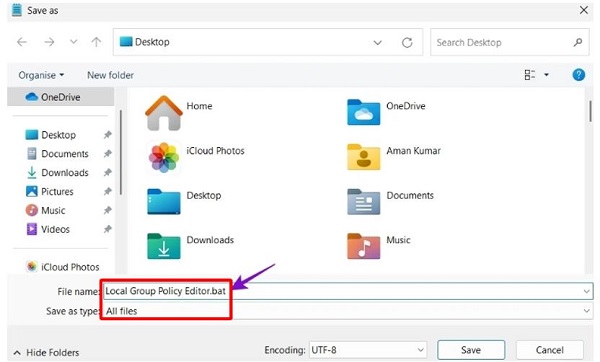Screen dimensions: 600x362
Task: Select the Desktop folder in file pane
Action: click(184, 202)
